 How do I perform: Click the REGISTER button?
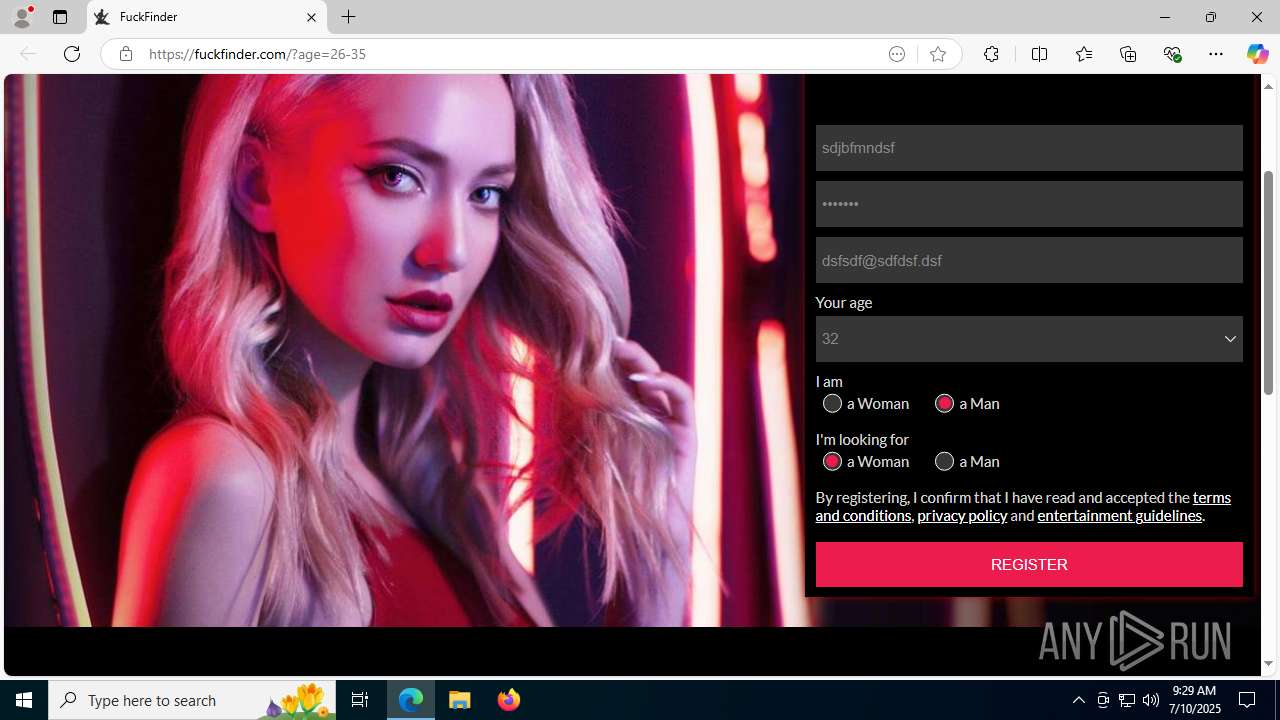[x=1029, y=564]
